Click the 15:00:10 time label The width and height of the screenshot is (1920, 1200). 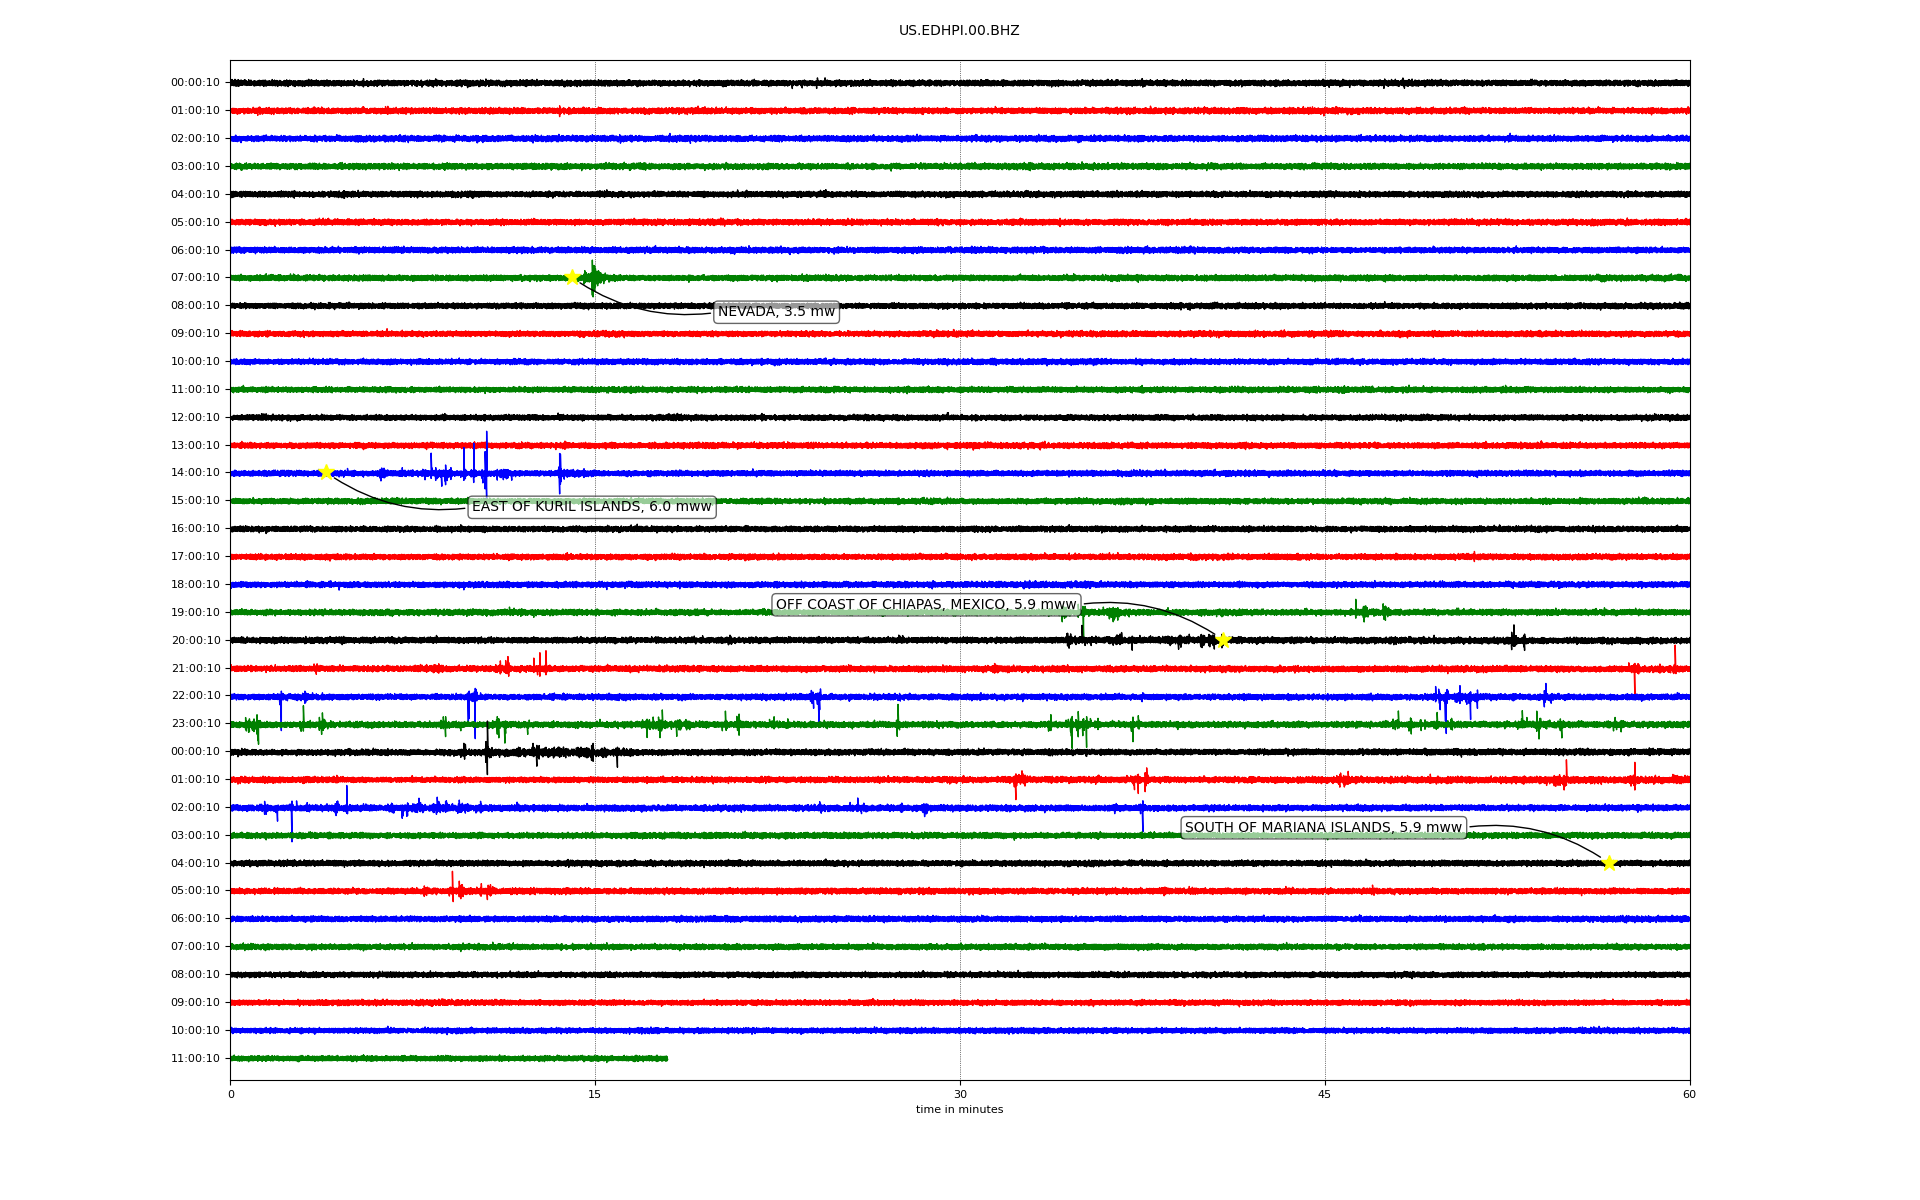pyautogui.click(x=195, y=501)
